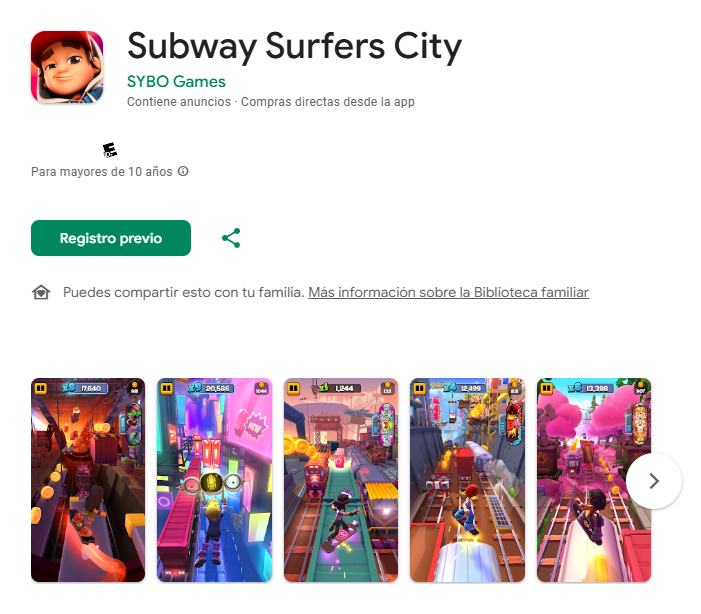Click the Subway Surfers City app icon
This screenshot has width=701, height=614.
[67, 67]
